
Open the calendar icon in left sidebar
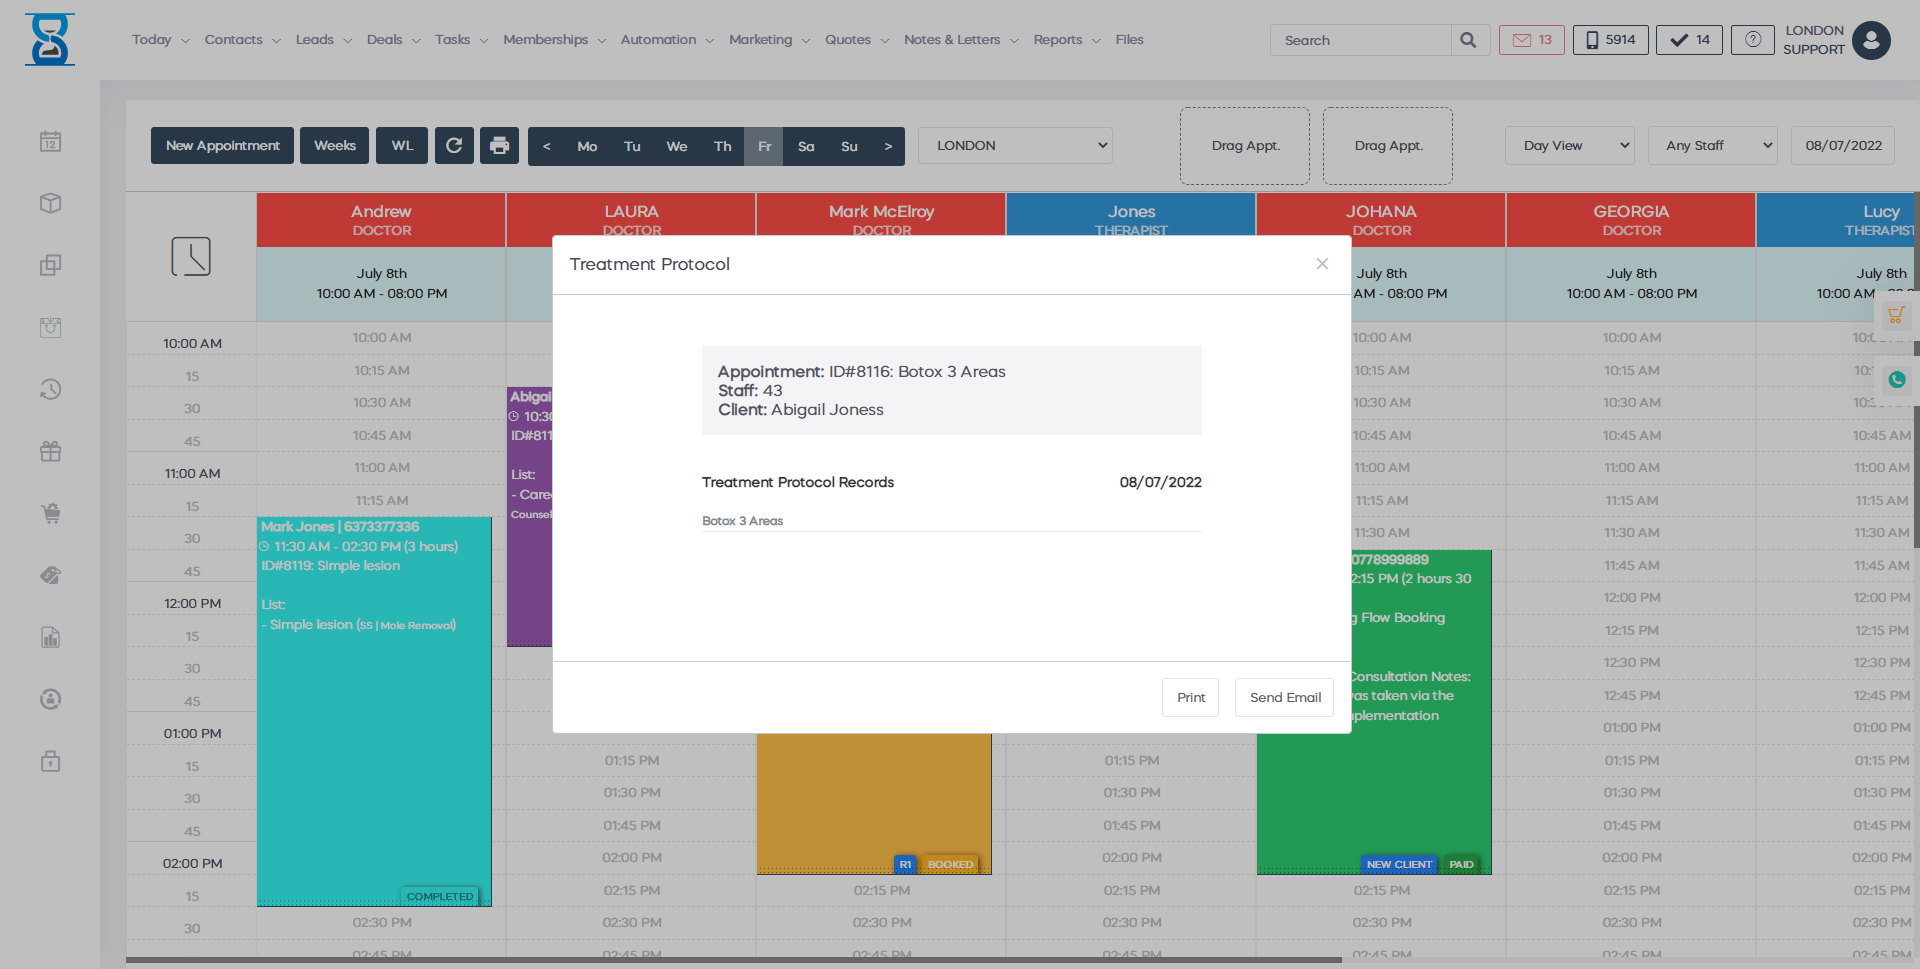51,142
